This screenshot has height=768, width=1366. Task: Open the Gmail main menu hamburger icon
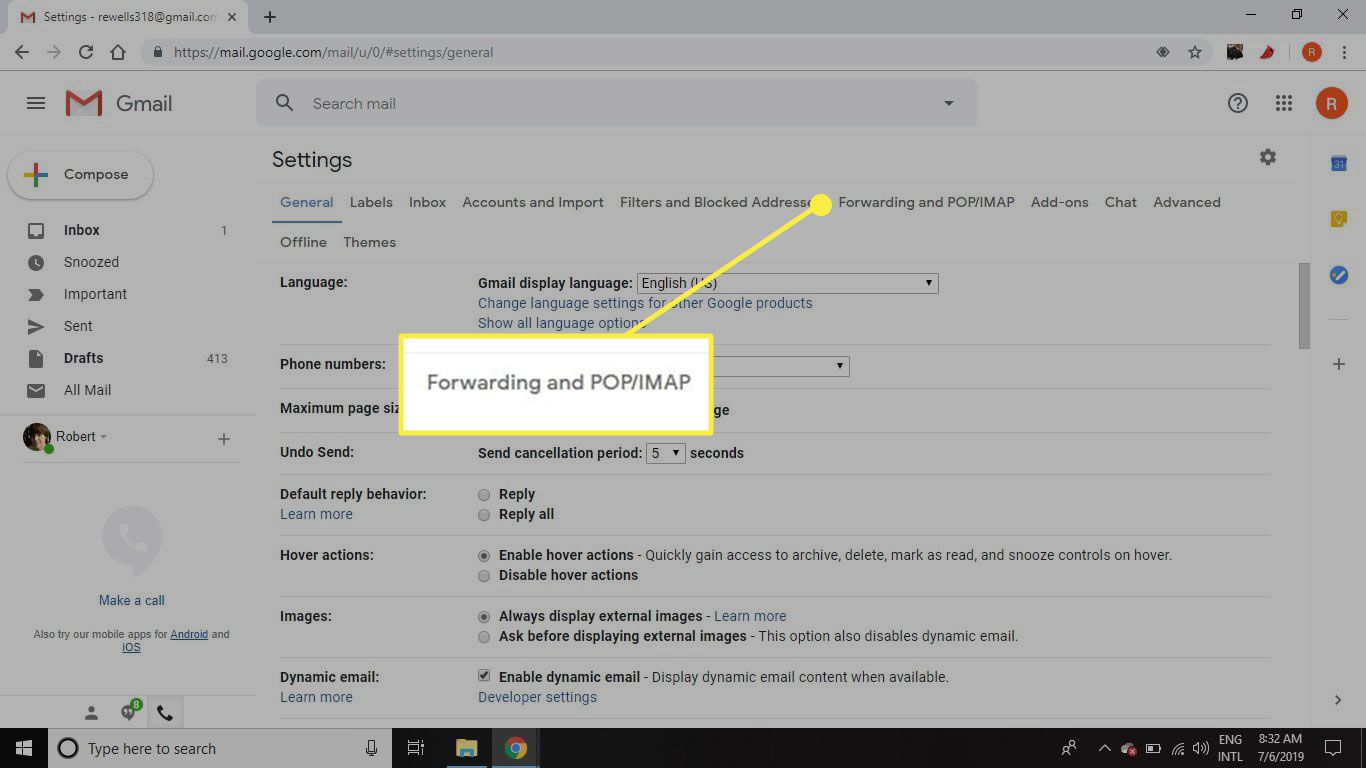(x=36, y=103)
